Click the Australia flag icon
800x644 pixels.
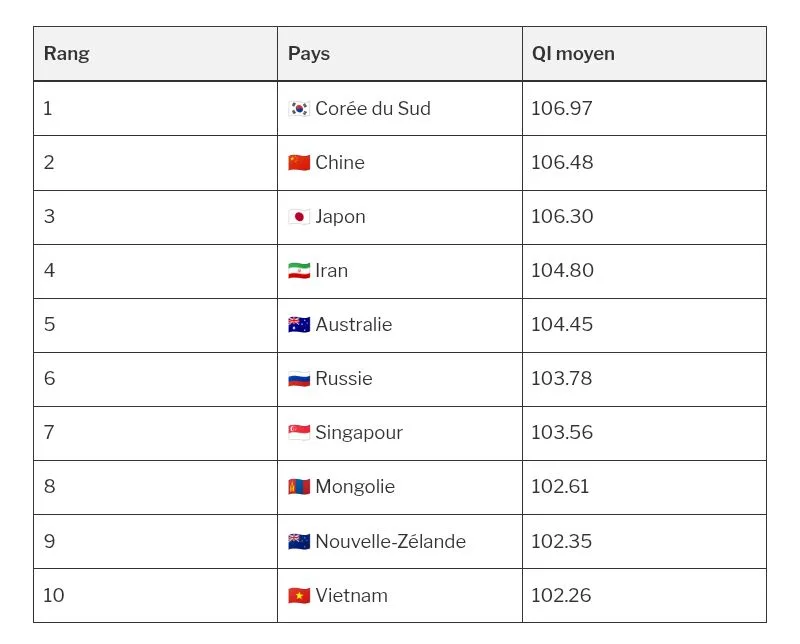pyautogui.click(x=299, y=325)
